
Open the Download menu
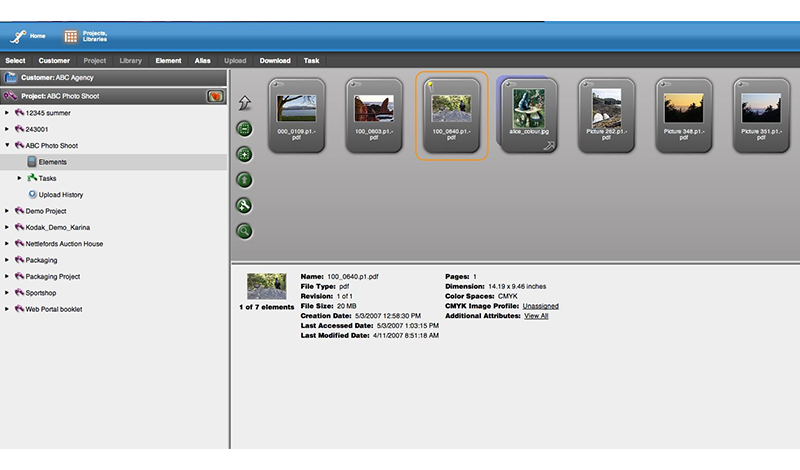pyautogui.click(x=275, y=60)
